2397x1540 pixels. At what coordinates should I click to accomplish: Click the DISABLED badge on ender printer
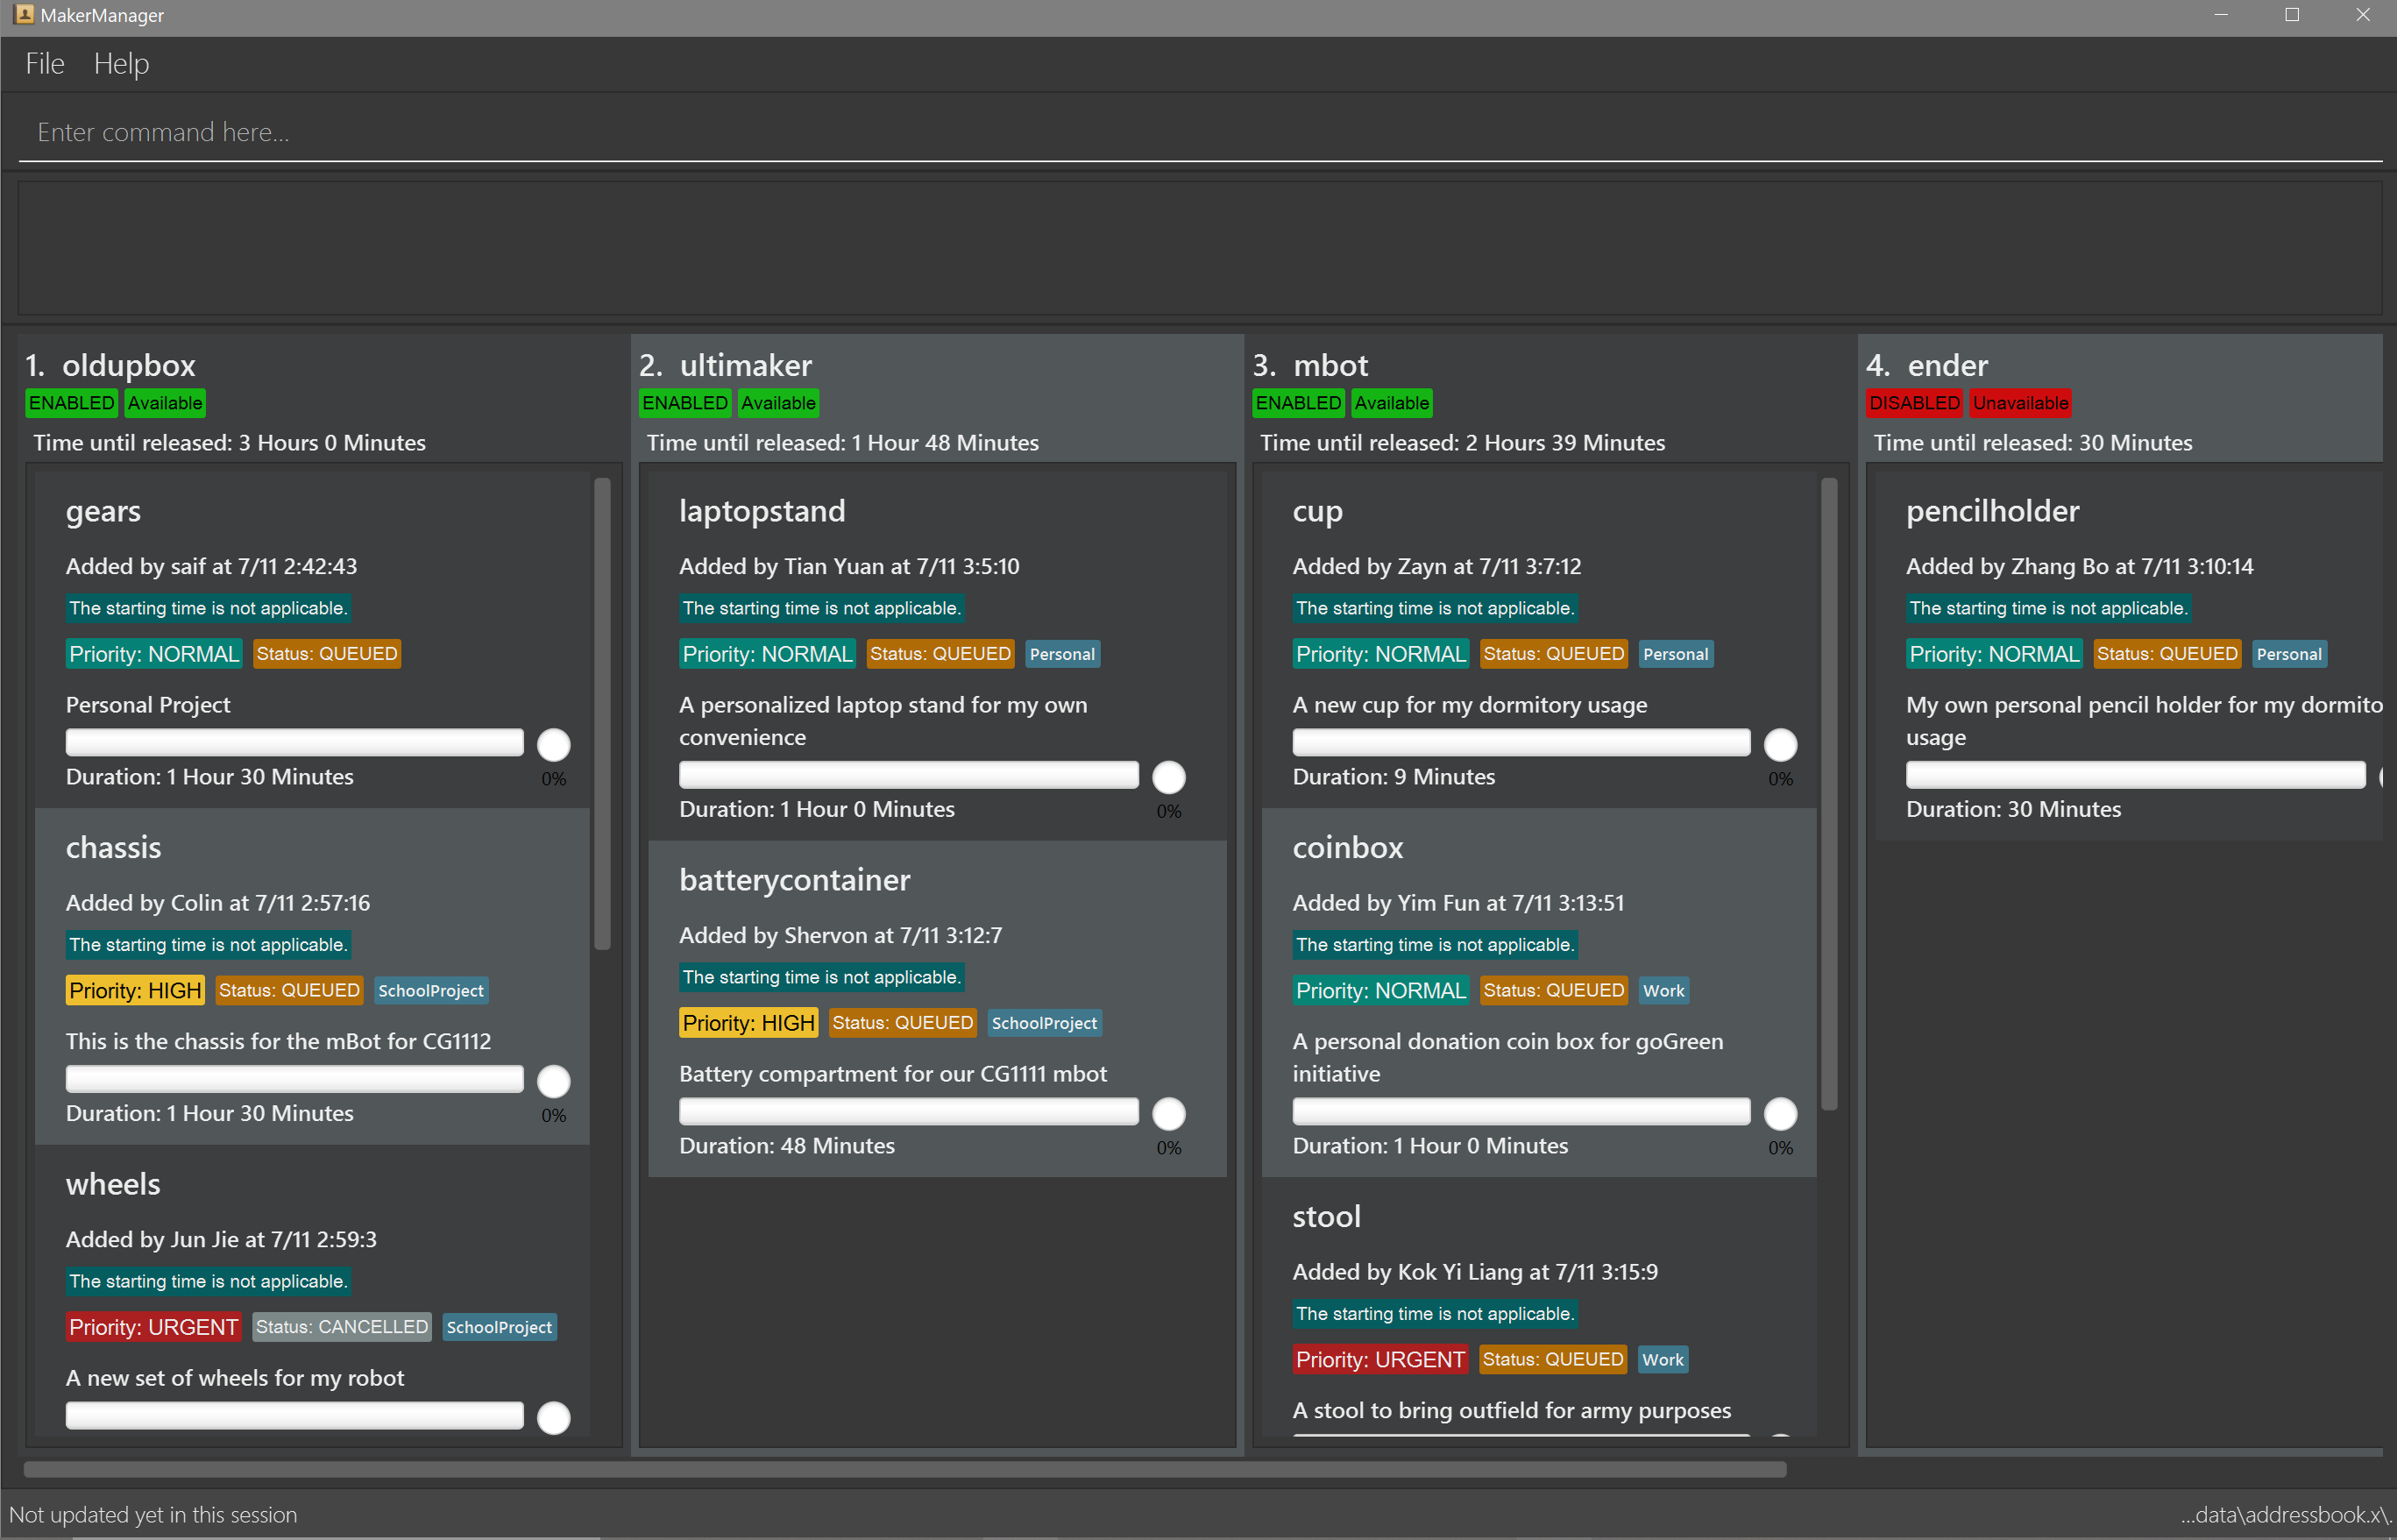[1914, 403]
